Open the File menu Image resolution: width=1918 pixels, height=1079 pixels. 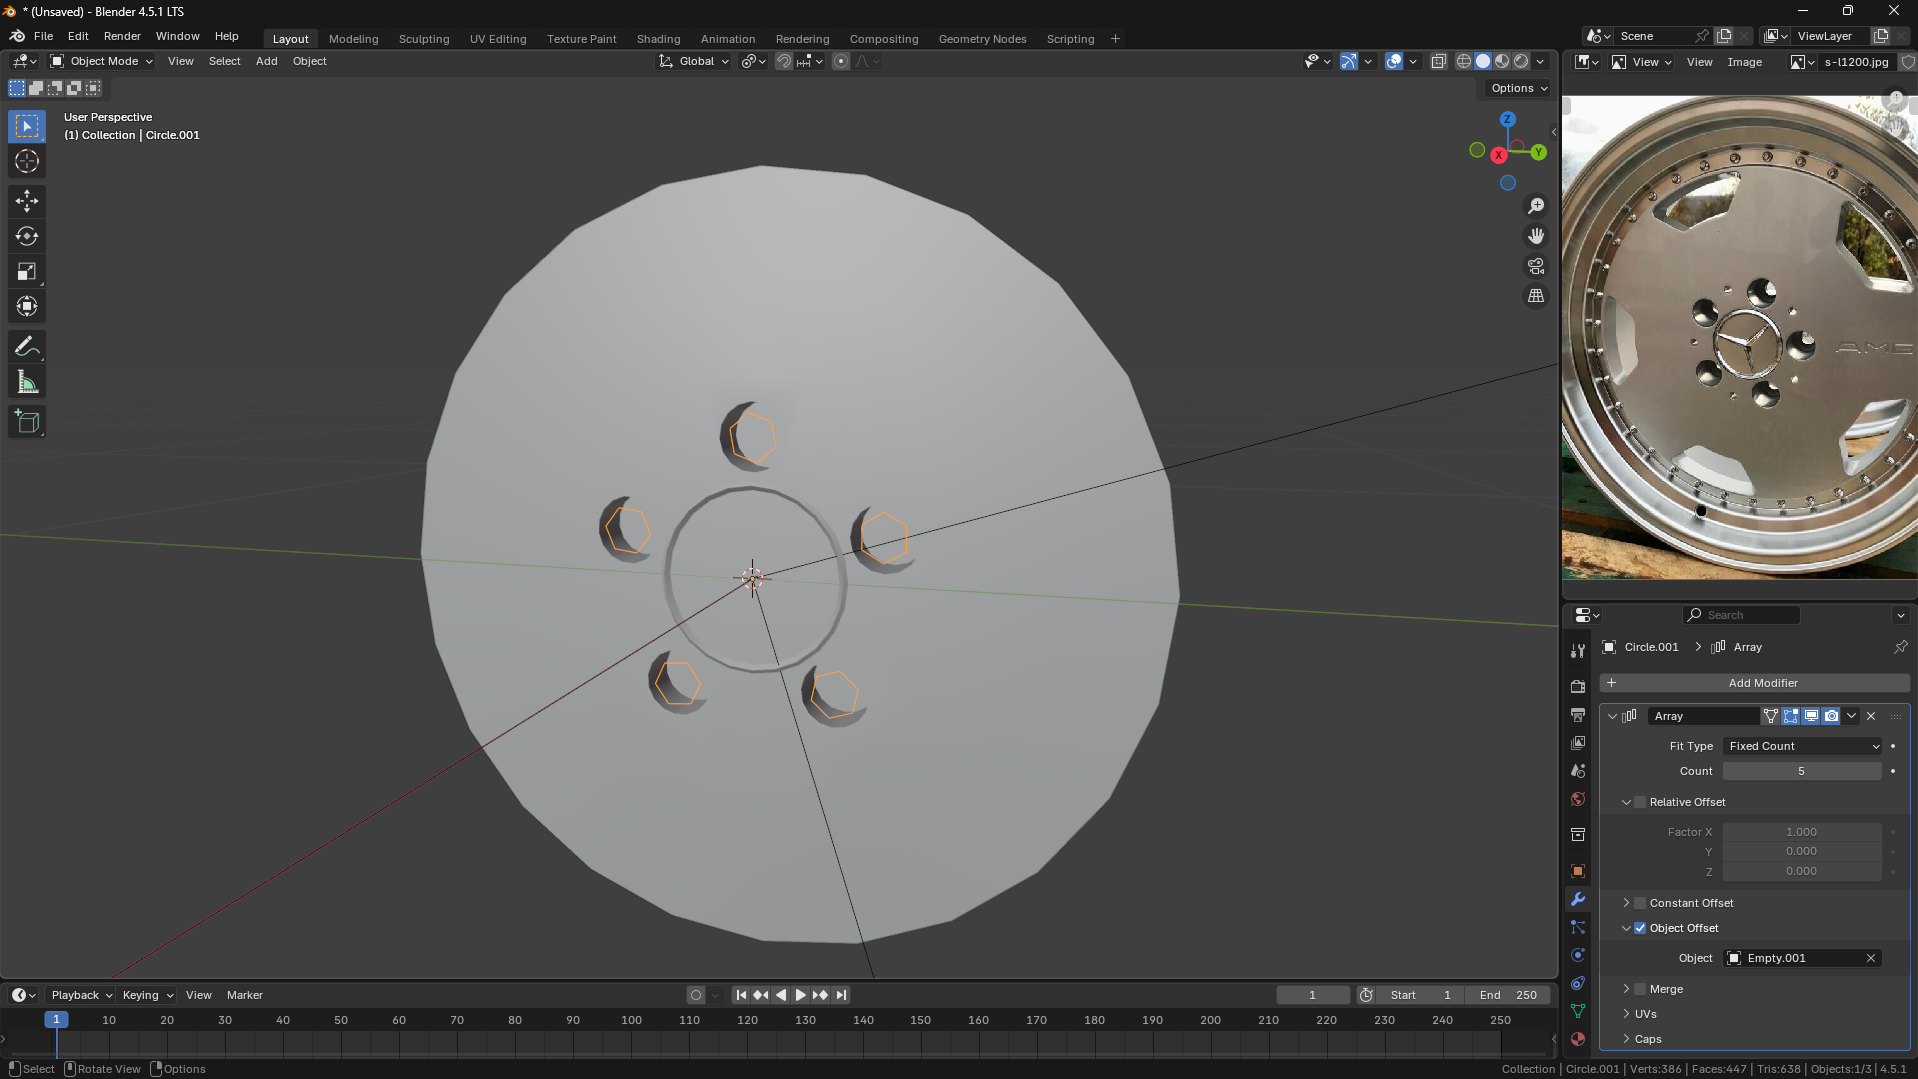pyautogui.click(x=43, y=36)
